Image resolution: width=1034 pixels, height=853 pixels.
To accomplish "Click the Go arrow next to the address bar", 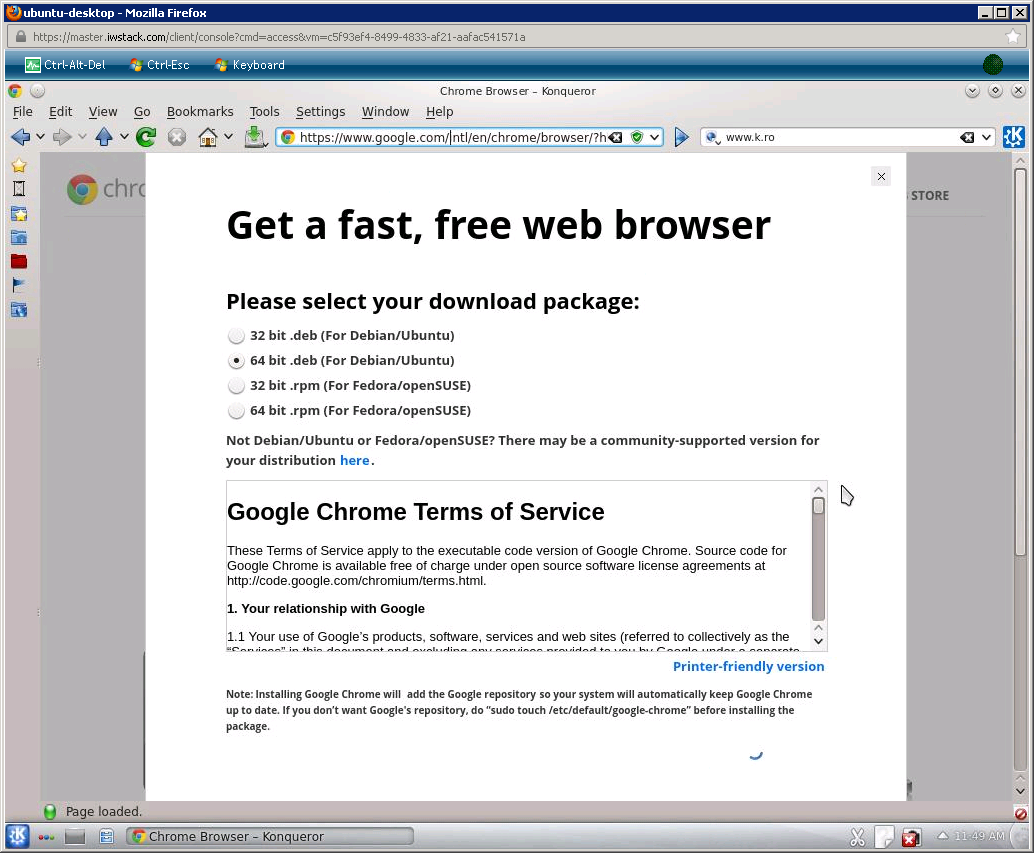I will point(682,137).
